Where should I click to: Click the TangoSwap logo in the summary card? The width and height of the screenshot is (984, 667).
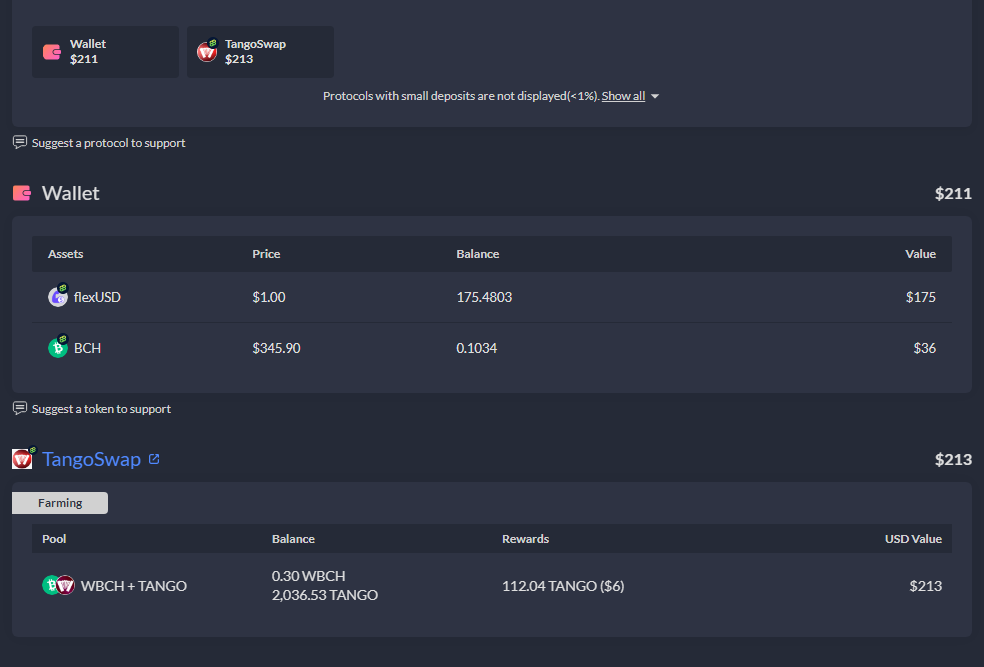[x=207, y=51]
